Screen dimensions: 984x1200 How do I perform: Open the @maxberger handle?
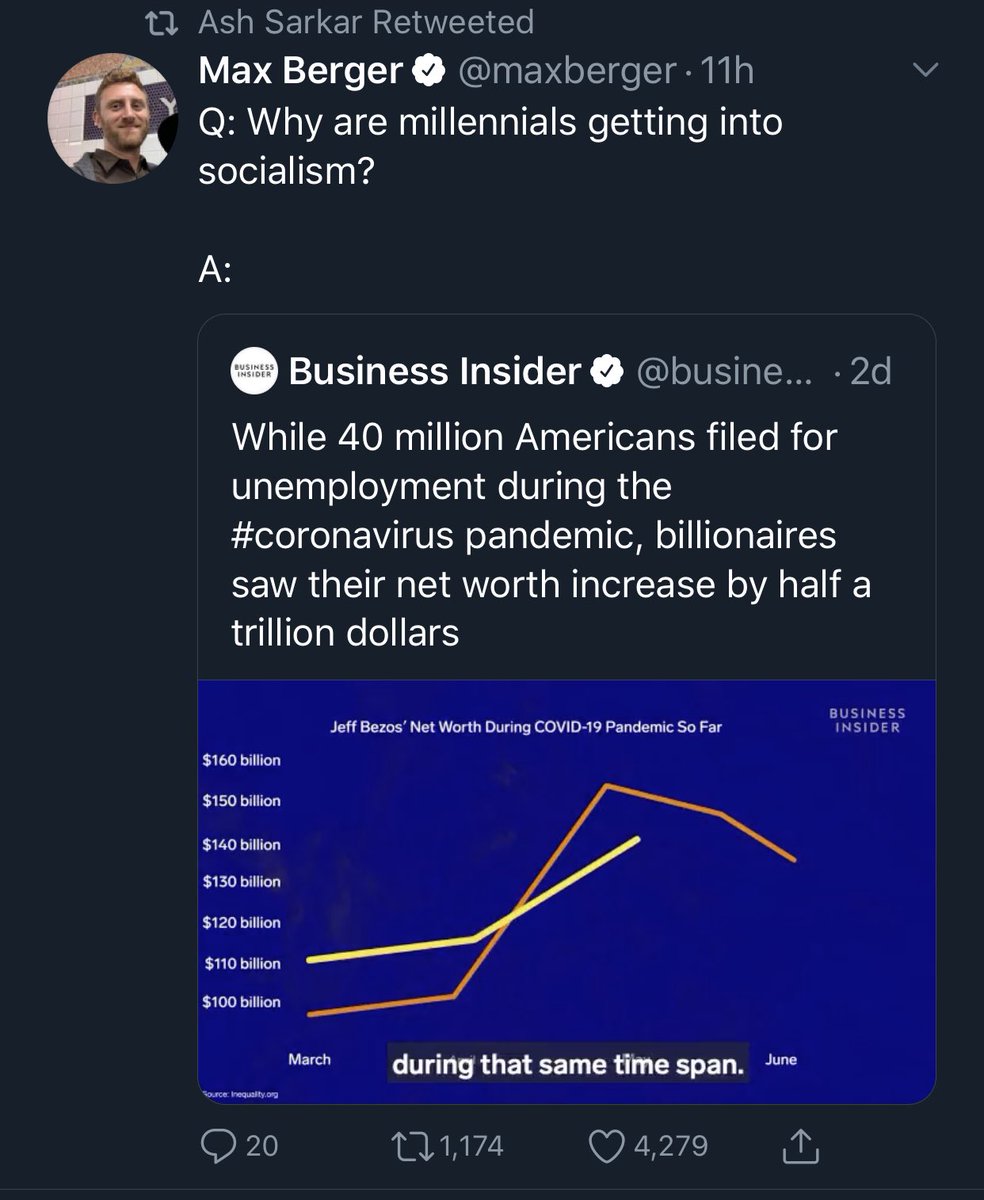click(566, 70)
